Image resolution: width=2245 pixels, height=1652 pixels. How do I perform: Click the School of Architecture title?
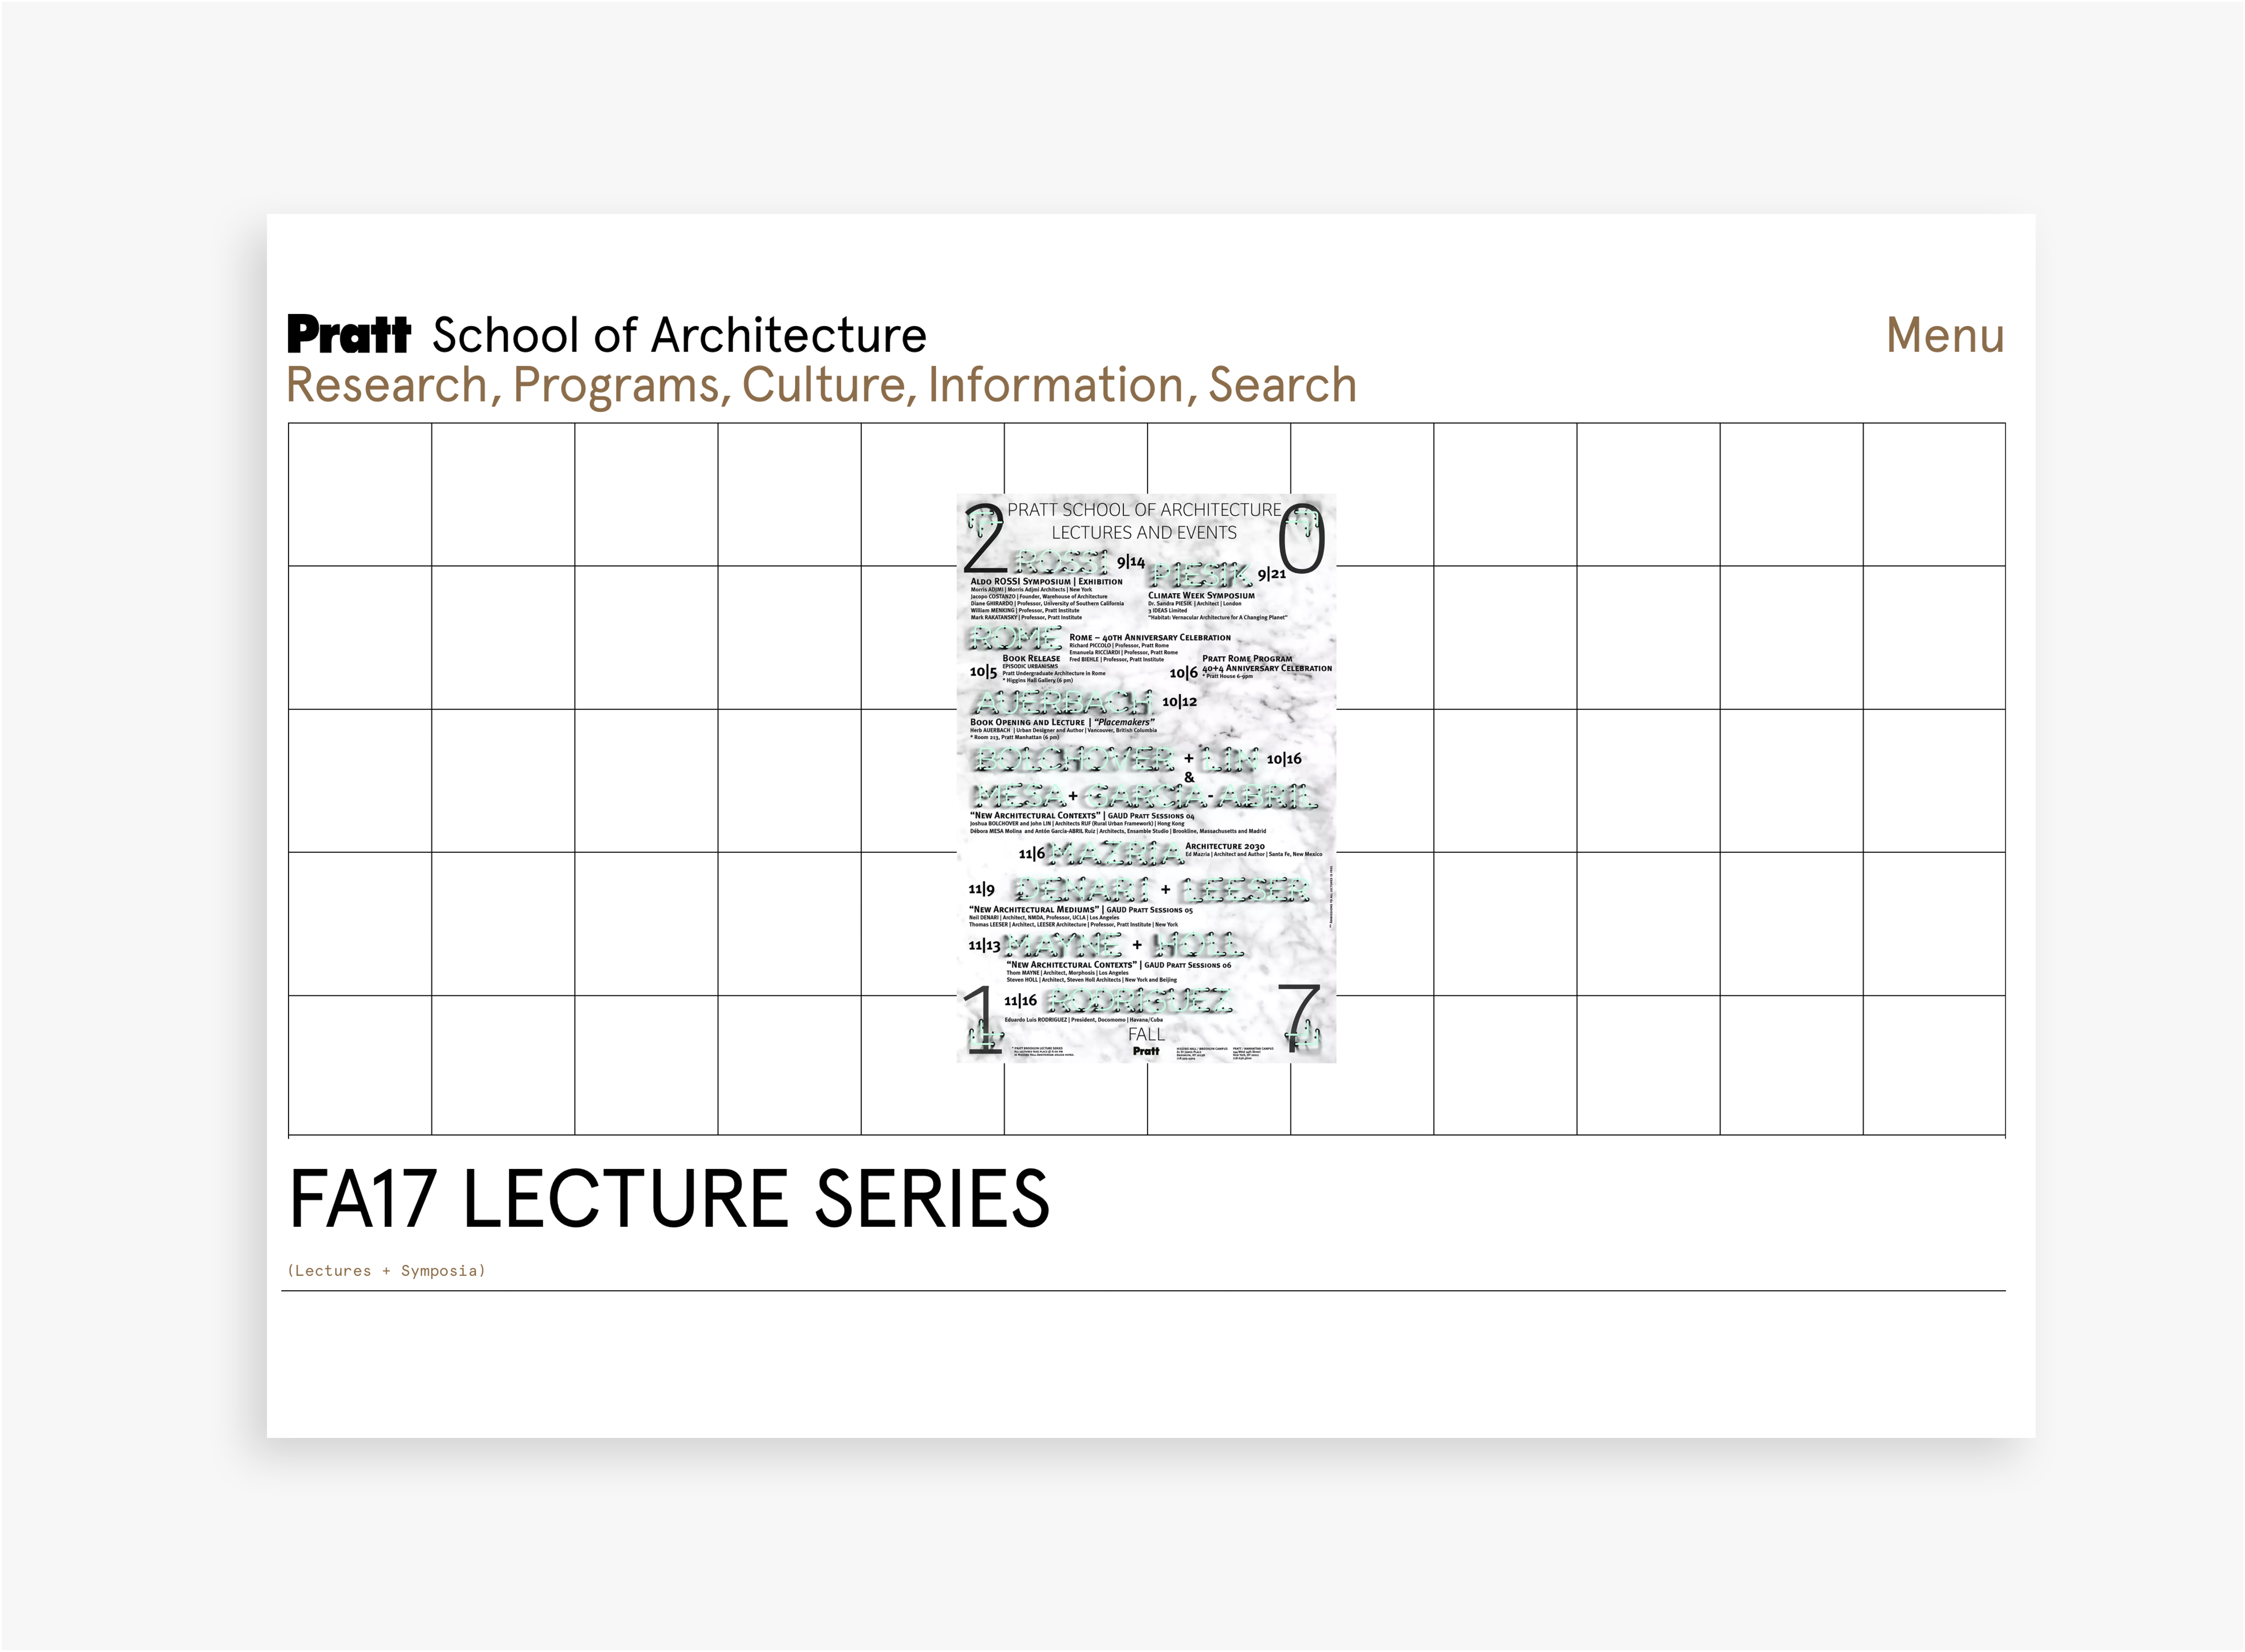[679, 335]
